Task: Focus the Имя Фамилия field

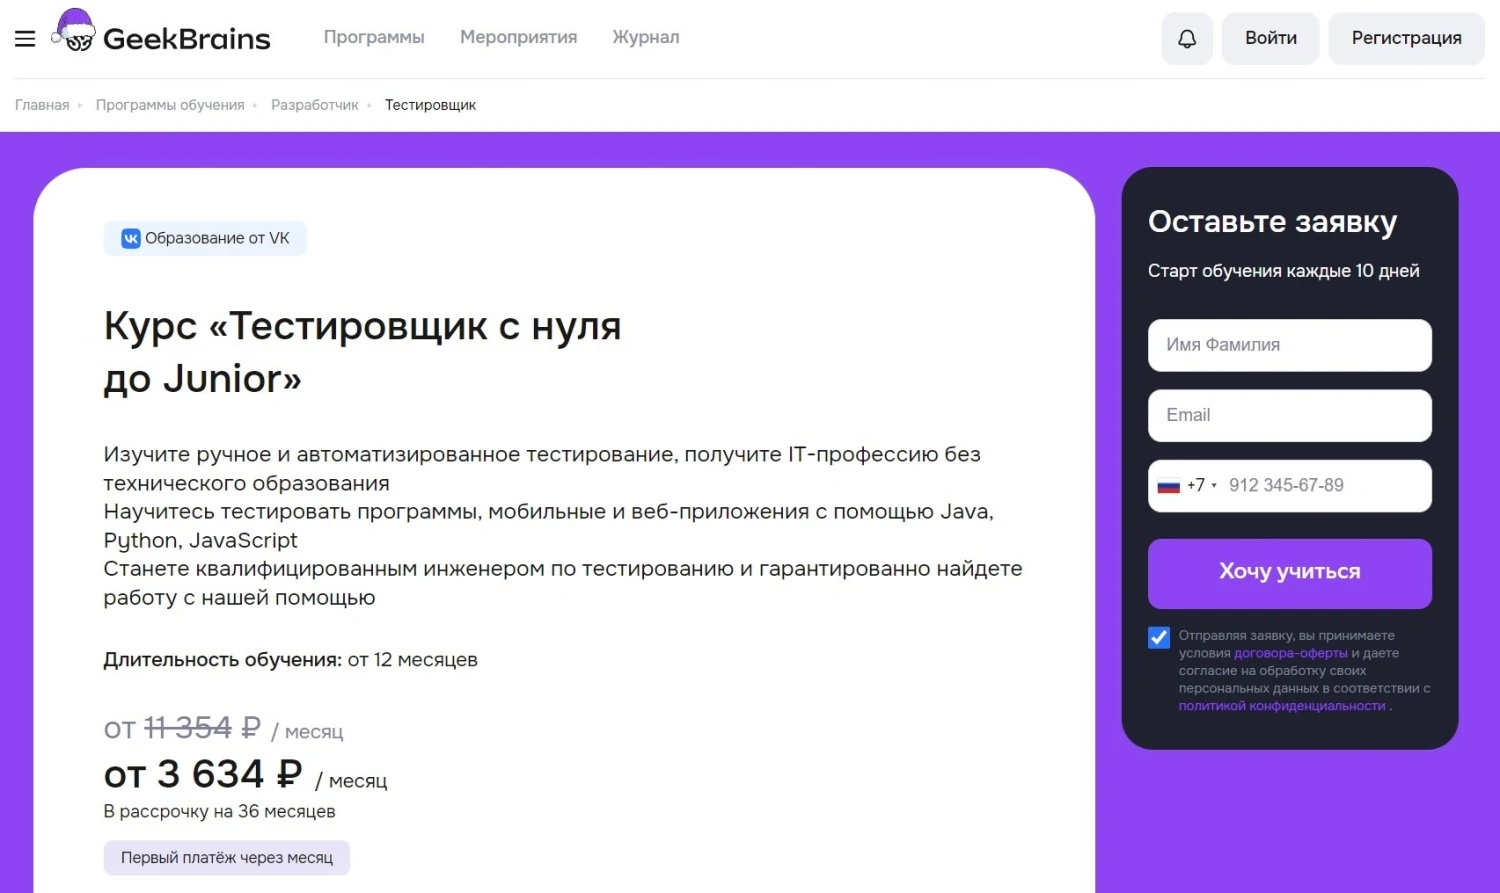Action: pyautogui.click(x=1290, y=345)
